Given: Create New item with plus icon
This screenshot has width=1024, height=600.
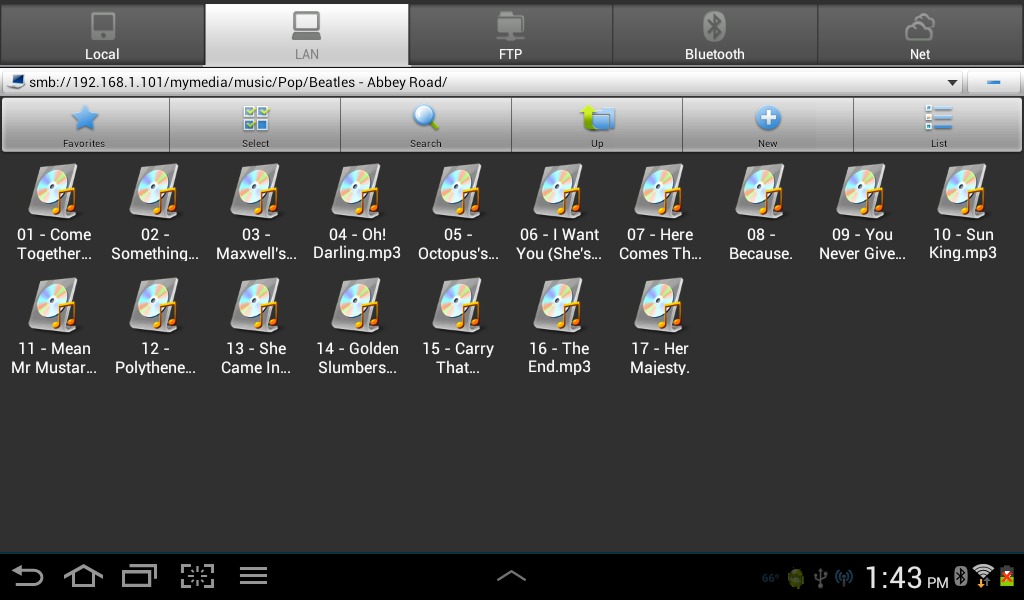Looking at the screenshot, I should point(768,125).
